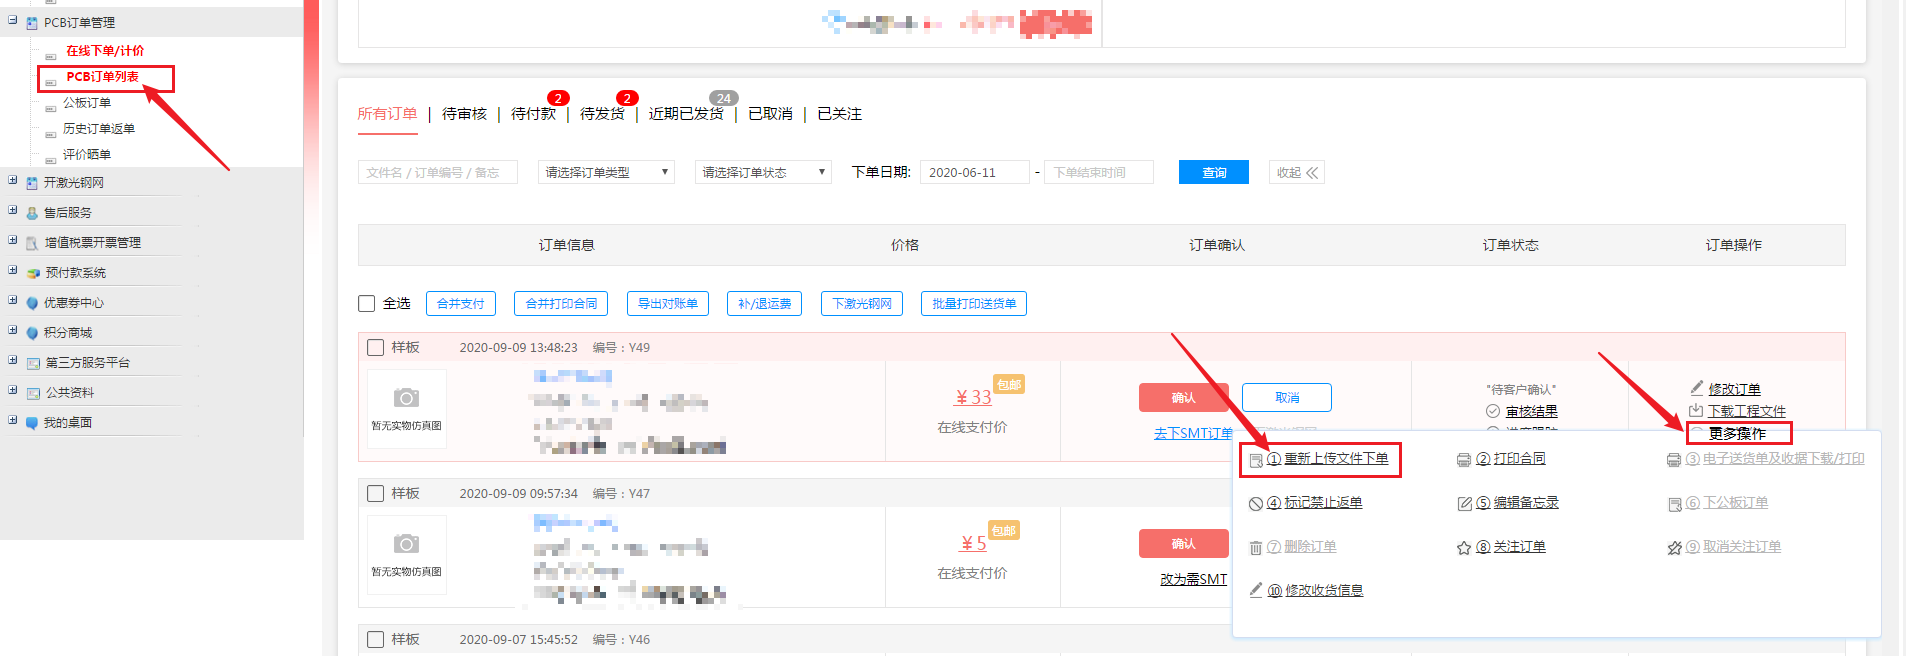Click the pencil icon beside 修改收货信息
Screen dimensions: 1906x656
coord(1255,590)
